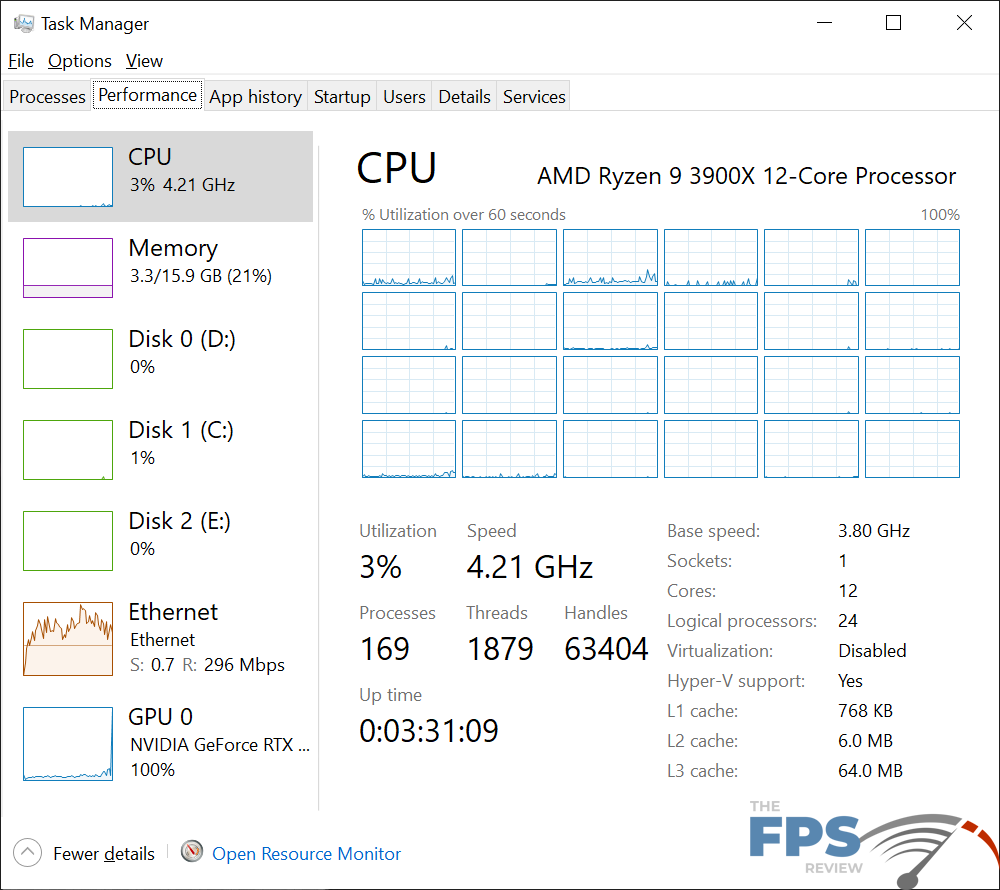
Task: Select the Disk 1 (C:) thumbnail
Action: (x=68, y=449)
